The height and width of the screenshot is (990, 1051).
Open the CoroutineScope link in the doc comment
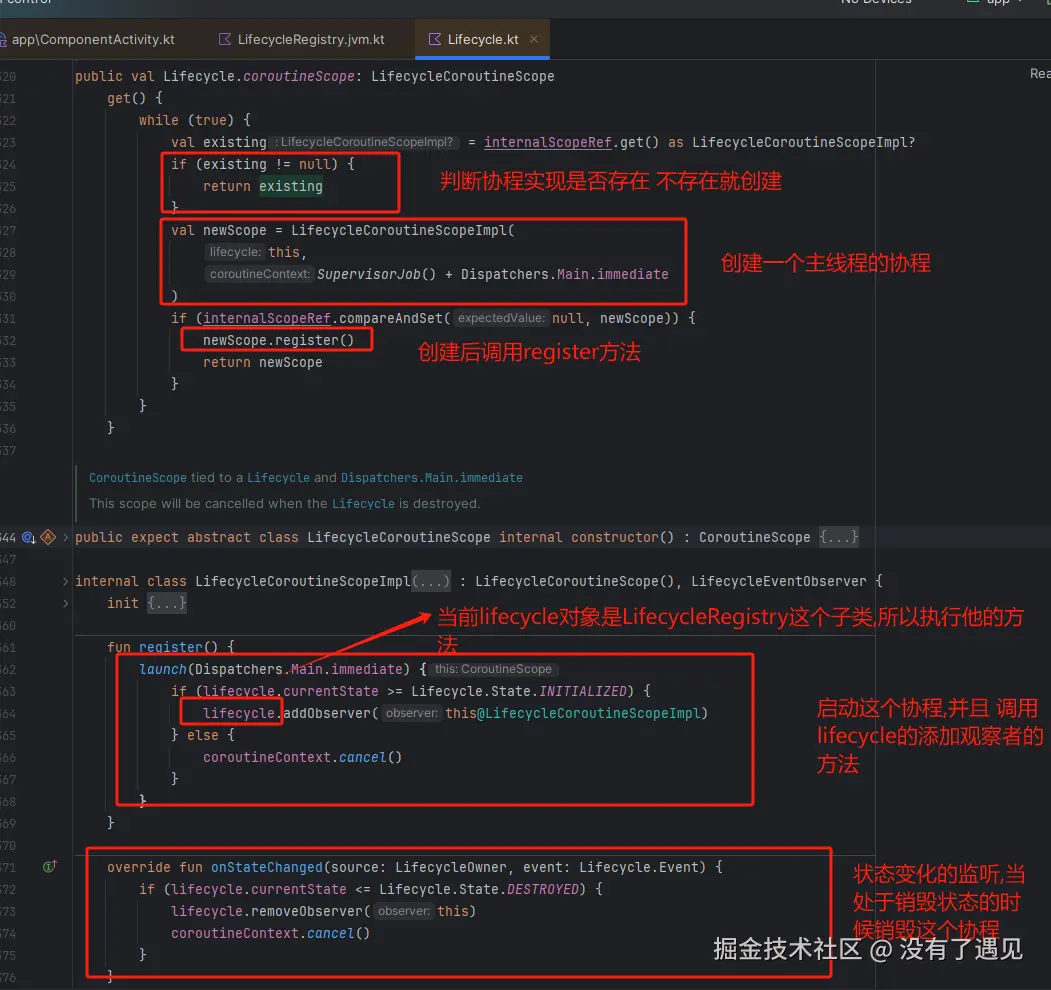[137, 478]
